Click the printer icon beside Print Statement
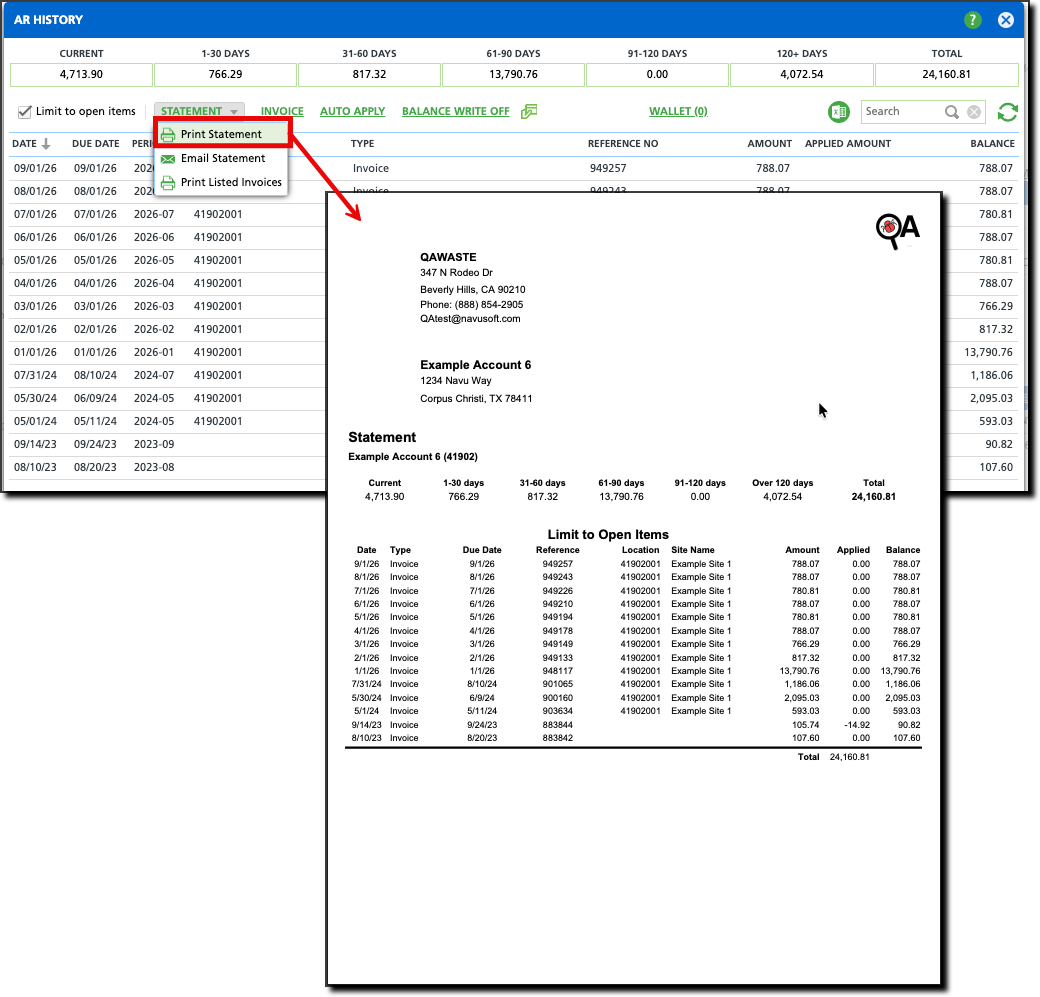Screen dimensions: 1040x997 pyautogui.click(x=168, y=135)
